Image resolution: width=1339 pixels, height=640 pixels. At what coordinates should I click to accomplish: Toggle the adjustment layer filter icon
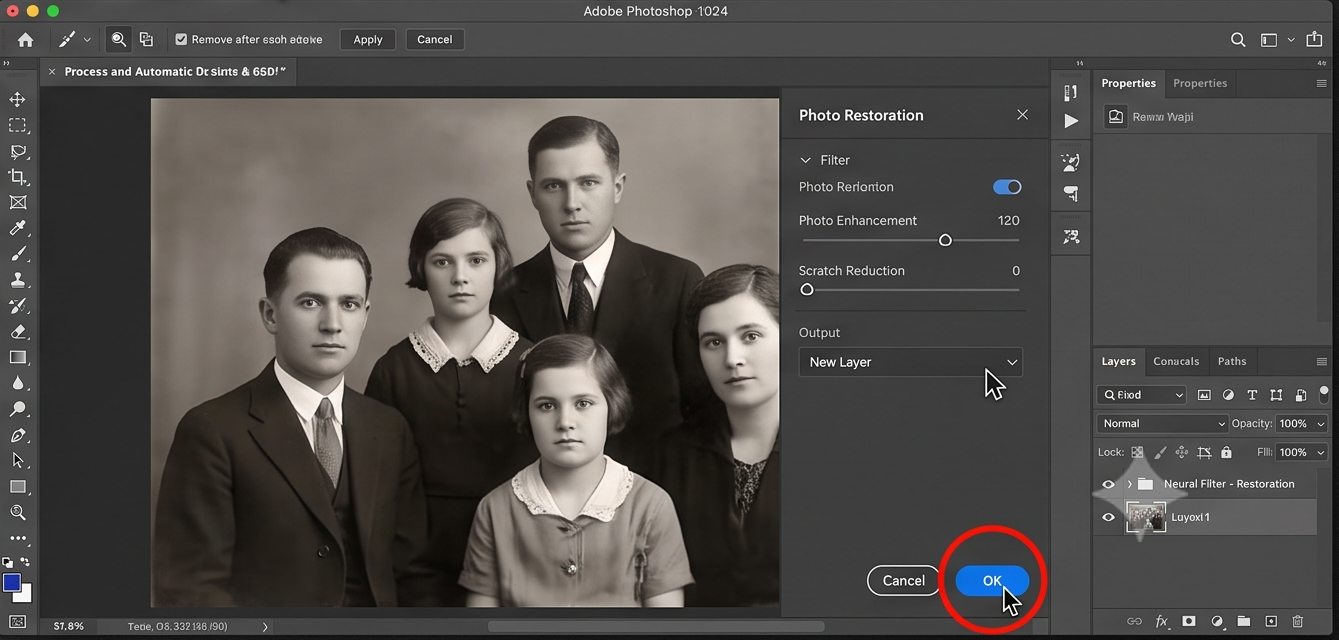[1228, 395]
